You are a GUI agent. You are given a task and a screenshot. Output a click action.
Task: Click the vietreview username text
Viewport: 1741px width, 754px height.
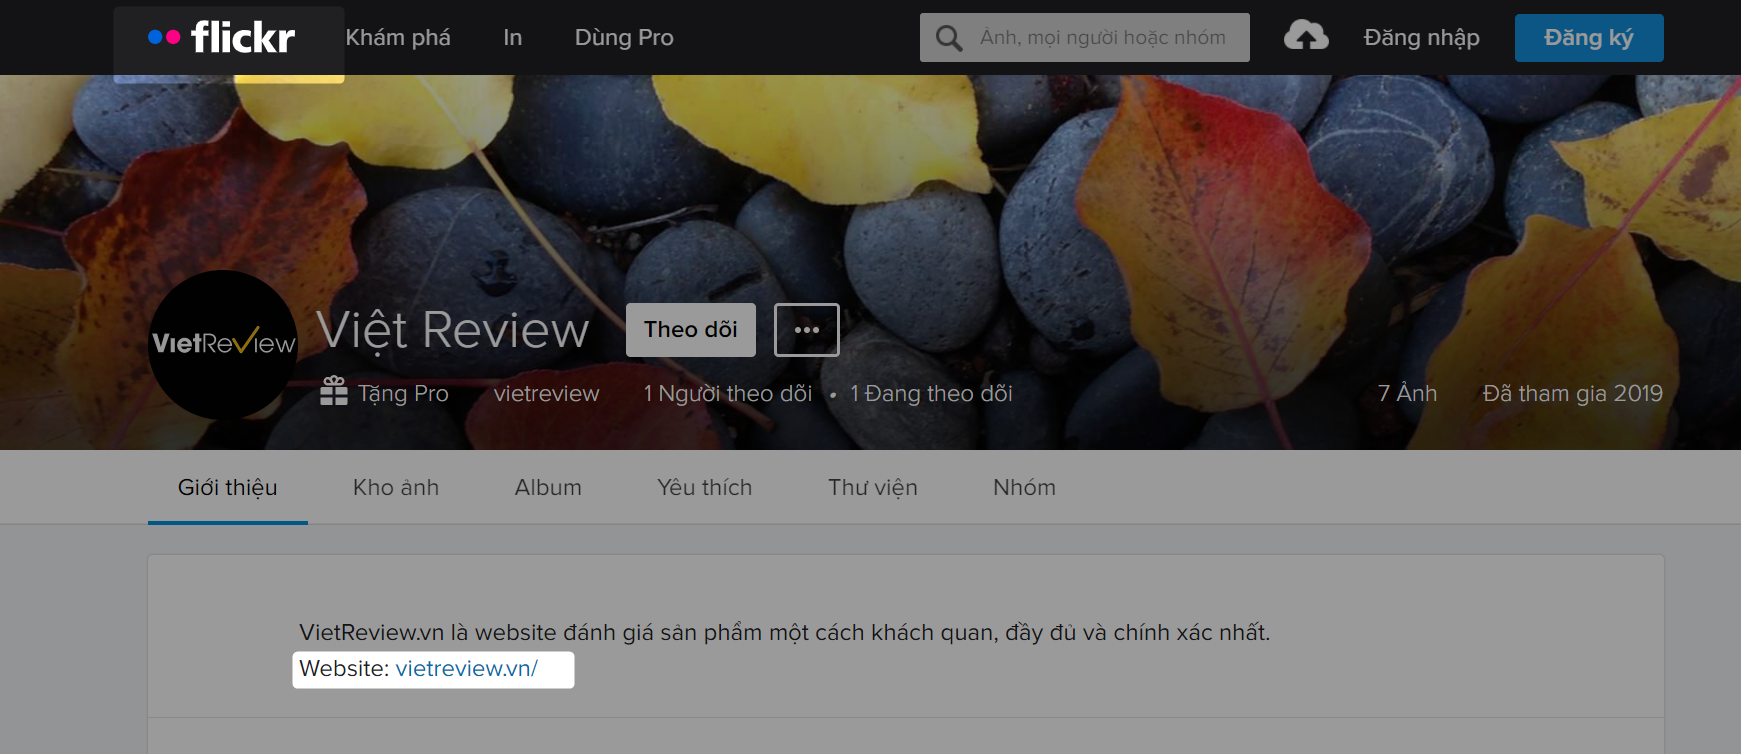point(547,394)
